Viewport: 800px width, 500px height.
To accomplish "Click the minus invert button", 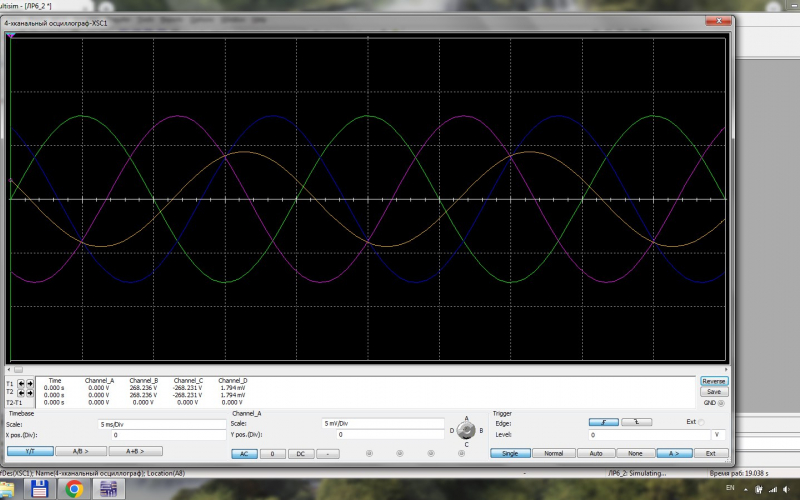I will coord(328,454).
